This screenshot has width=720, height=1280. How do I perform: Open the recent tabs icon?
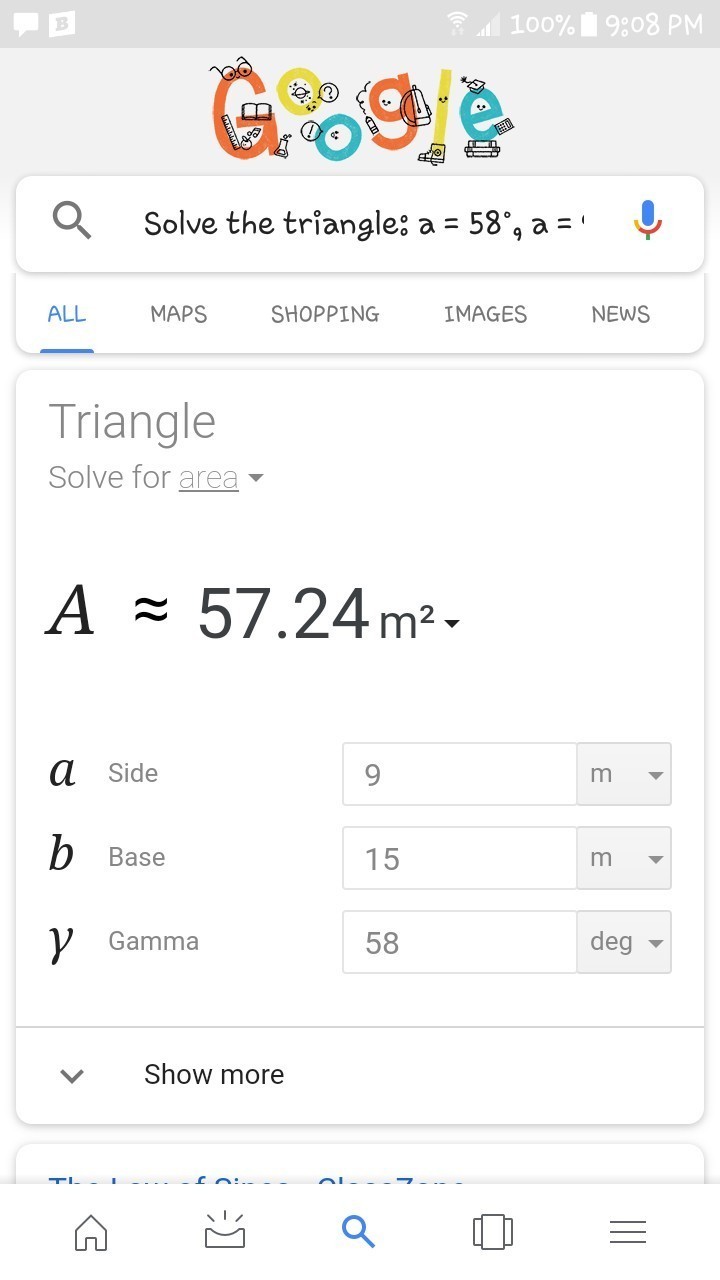(492, 1232)
